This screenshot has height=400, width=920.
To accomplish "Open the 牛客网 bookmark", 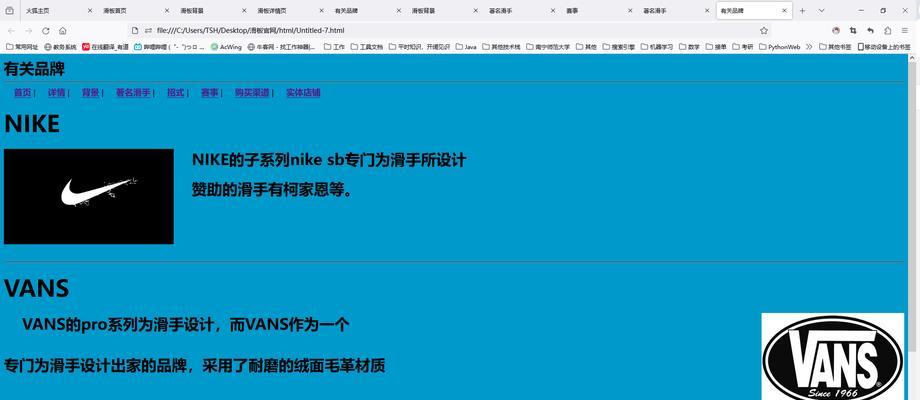I will 282,47.
